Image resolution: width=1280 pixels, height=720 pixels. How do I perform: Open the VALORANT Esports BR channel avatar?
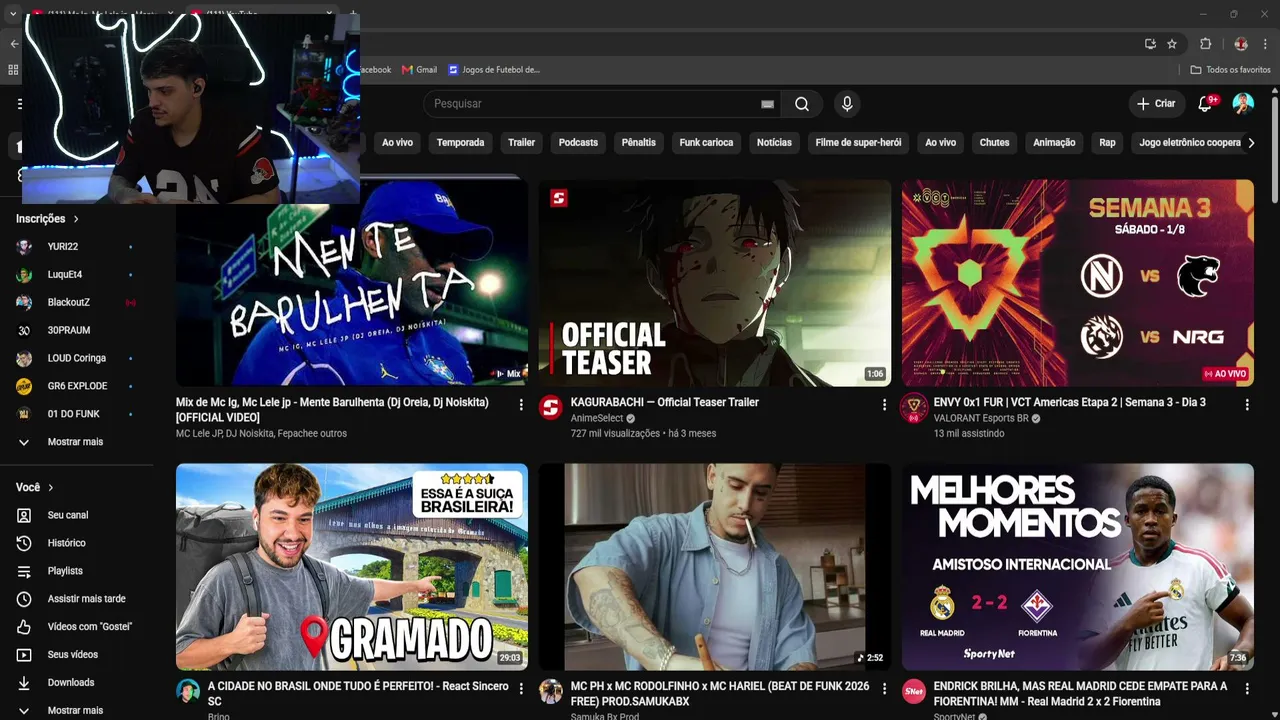click(x=914, y=407)
